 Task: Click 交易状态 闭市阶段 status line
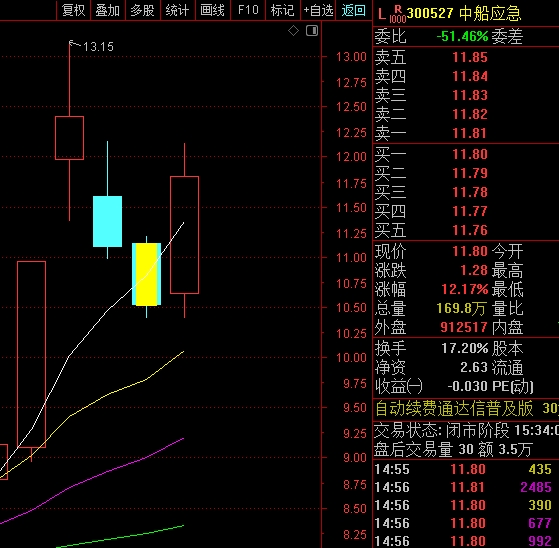[466, 431]
